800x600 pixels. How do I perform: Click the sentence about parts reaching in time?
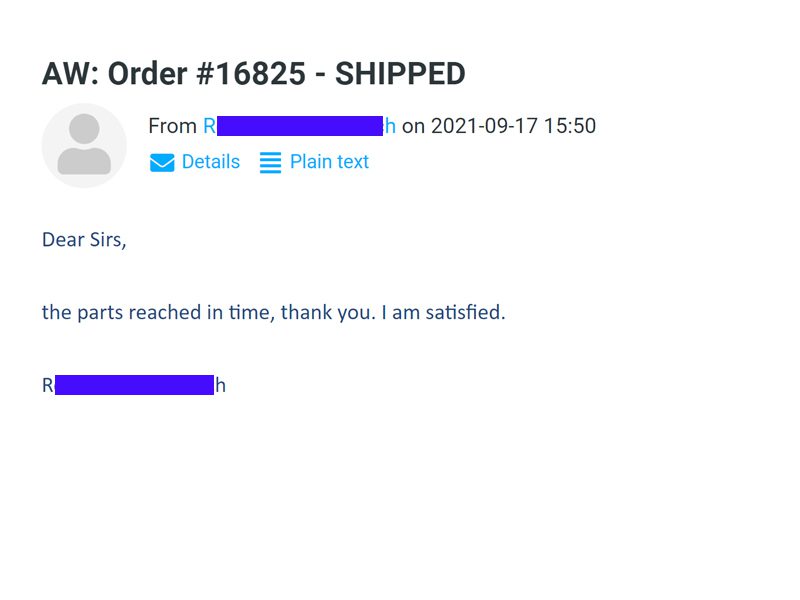coord(273,312)
